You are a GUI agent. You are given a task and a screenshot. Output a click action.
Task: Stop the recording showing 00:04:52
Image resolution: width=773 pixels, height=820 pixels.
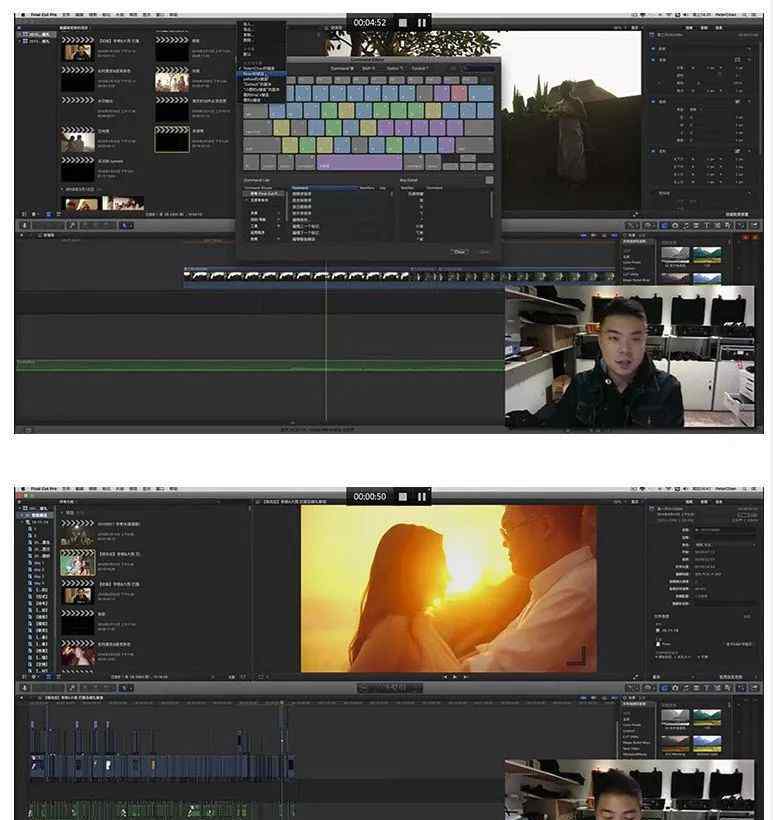[x=403, y=22]
